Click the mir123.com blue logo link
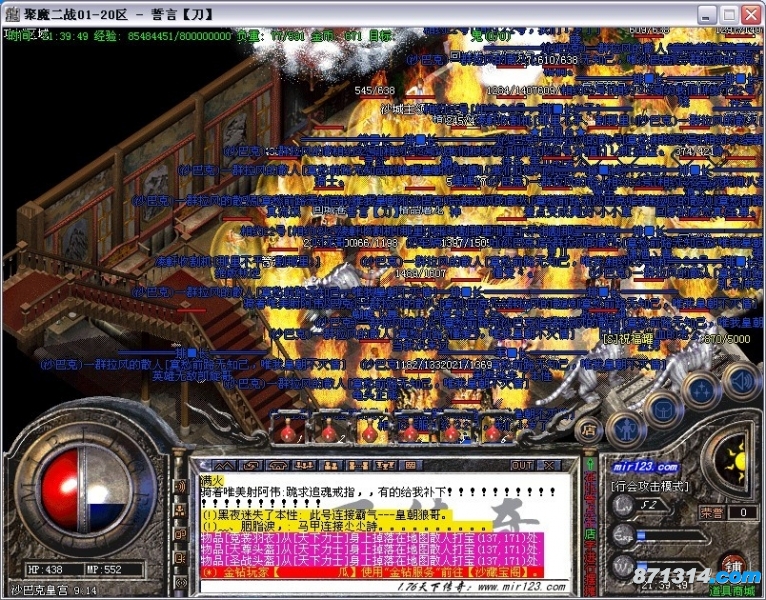Image resolution: width=766 pixels, height=600 pixels. pos(645,467)
